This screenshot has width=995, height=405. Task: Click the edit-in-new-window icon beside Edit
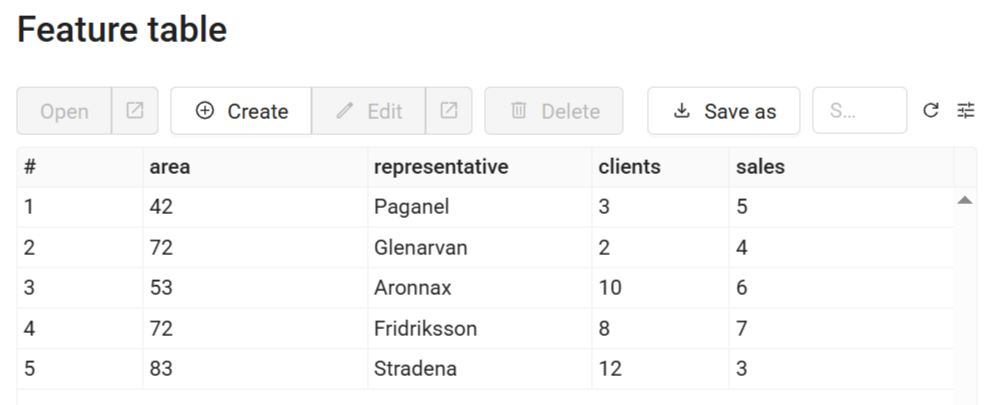tap(449, 111)
